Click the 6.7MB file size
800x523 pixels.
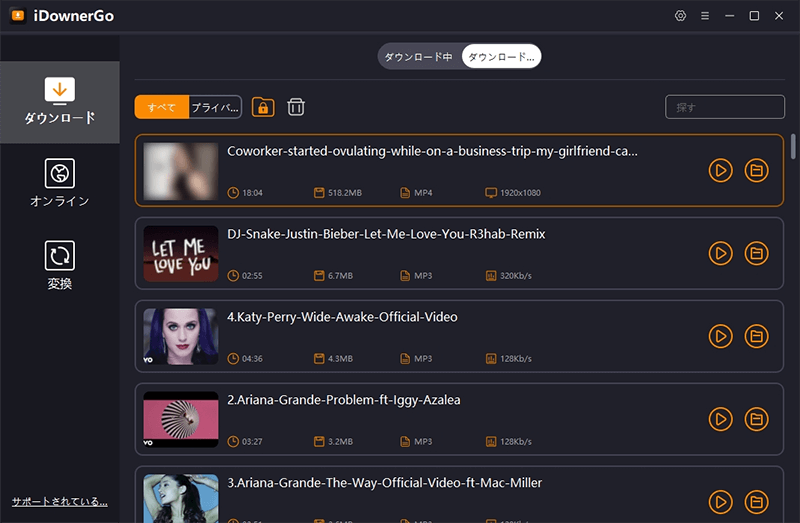[340, 276]
